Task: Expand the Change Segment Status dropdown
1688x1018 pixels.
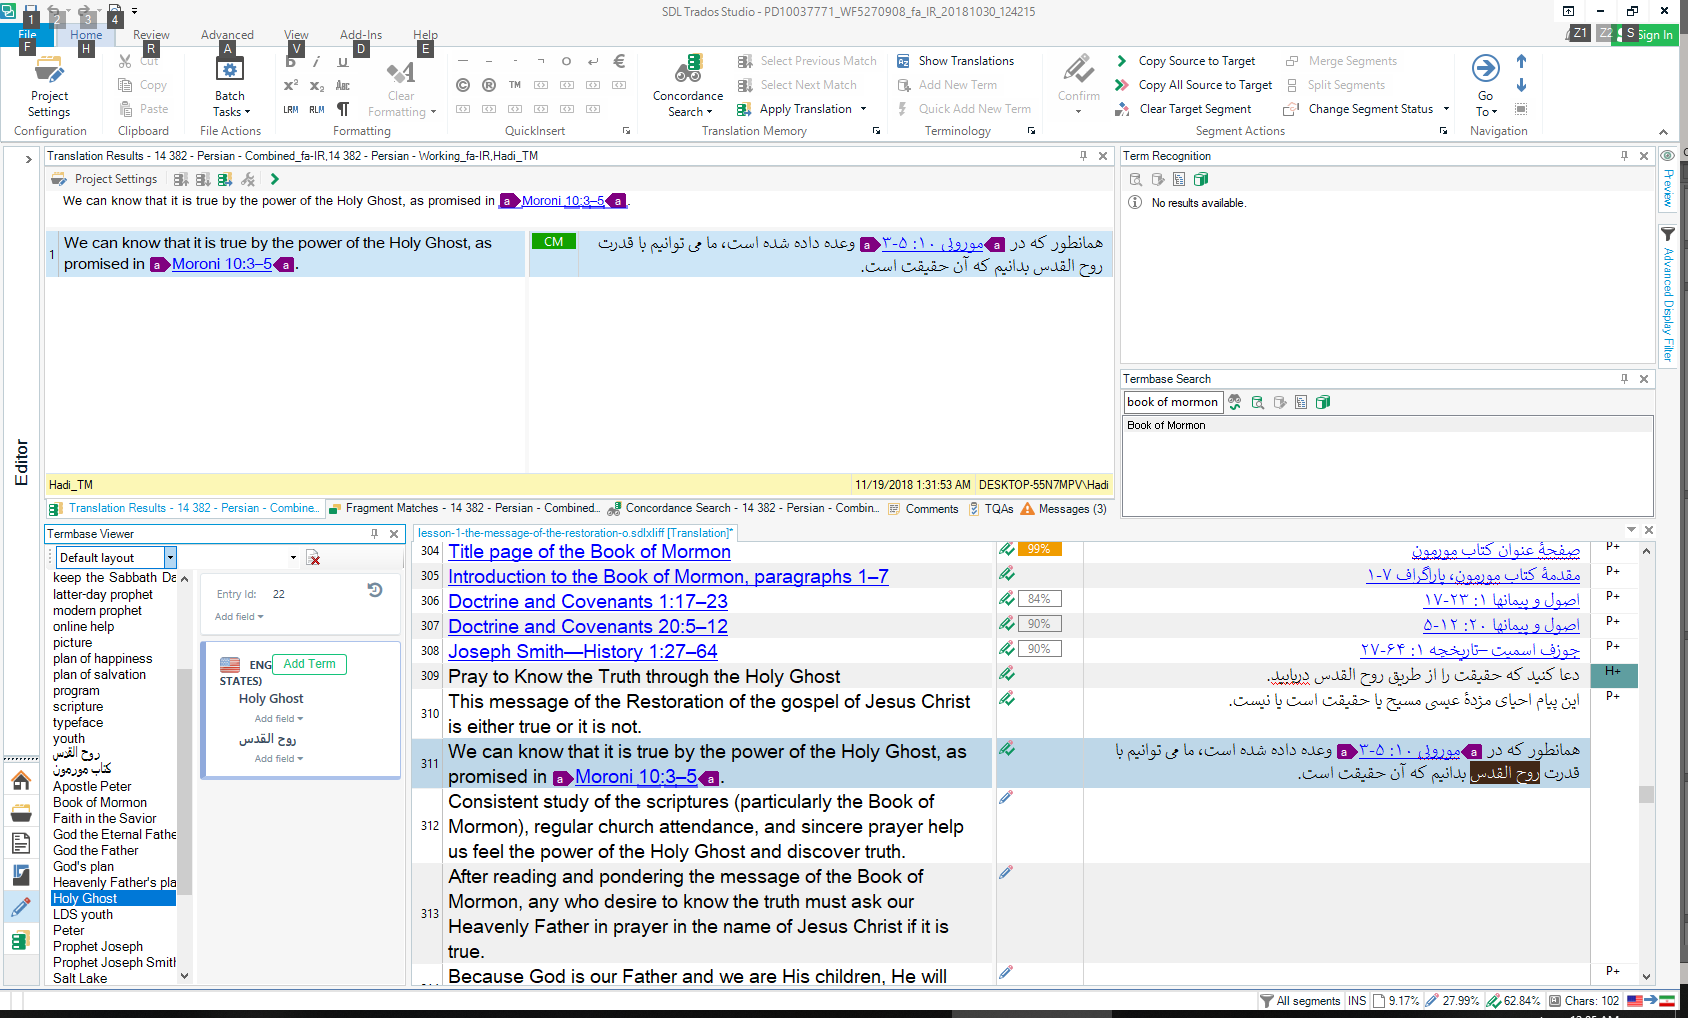Action: (x=1446, y=109)
